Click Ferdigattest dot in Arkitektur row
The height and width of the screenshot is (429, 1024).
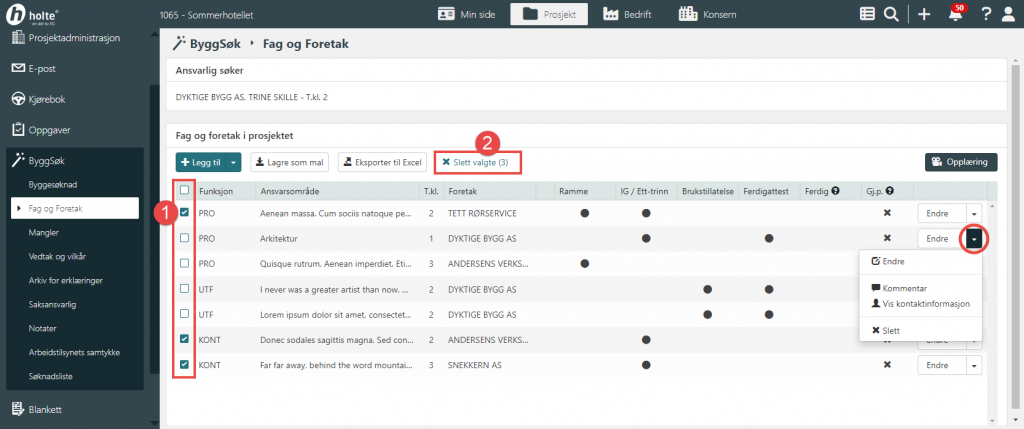coord(769,238)
